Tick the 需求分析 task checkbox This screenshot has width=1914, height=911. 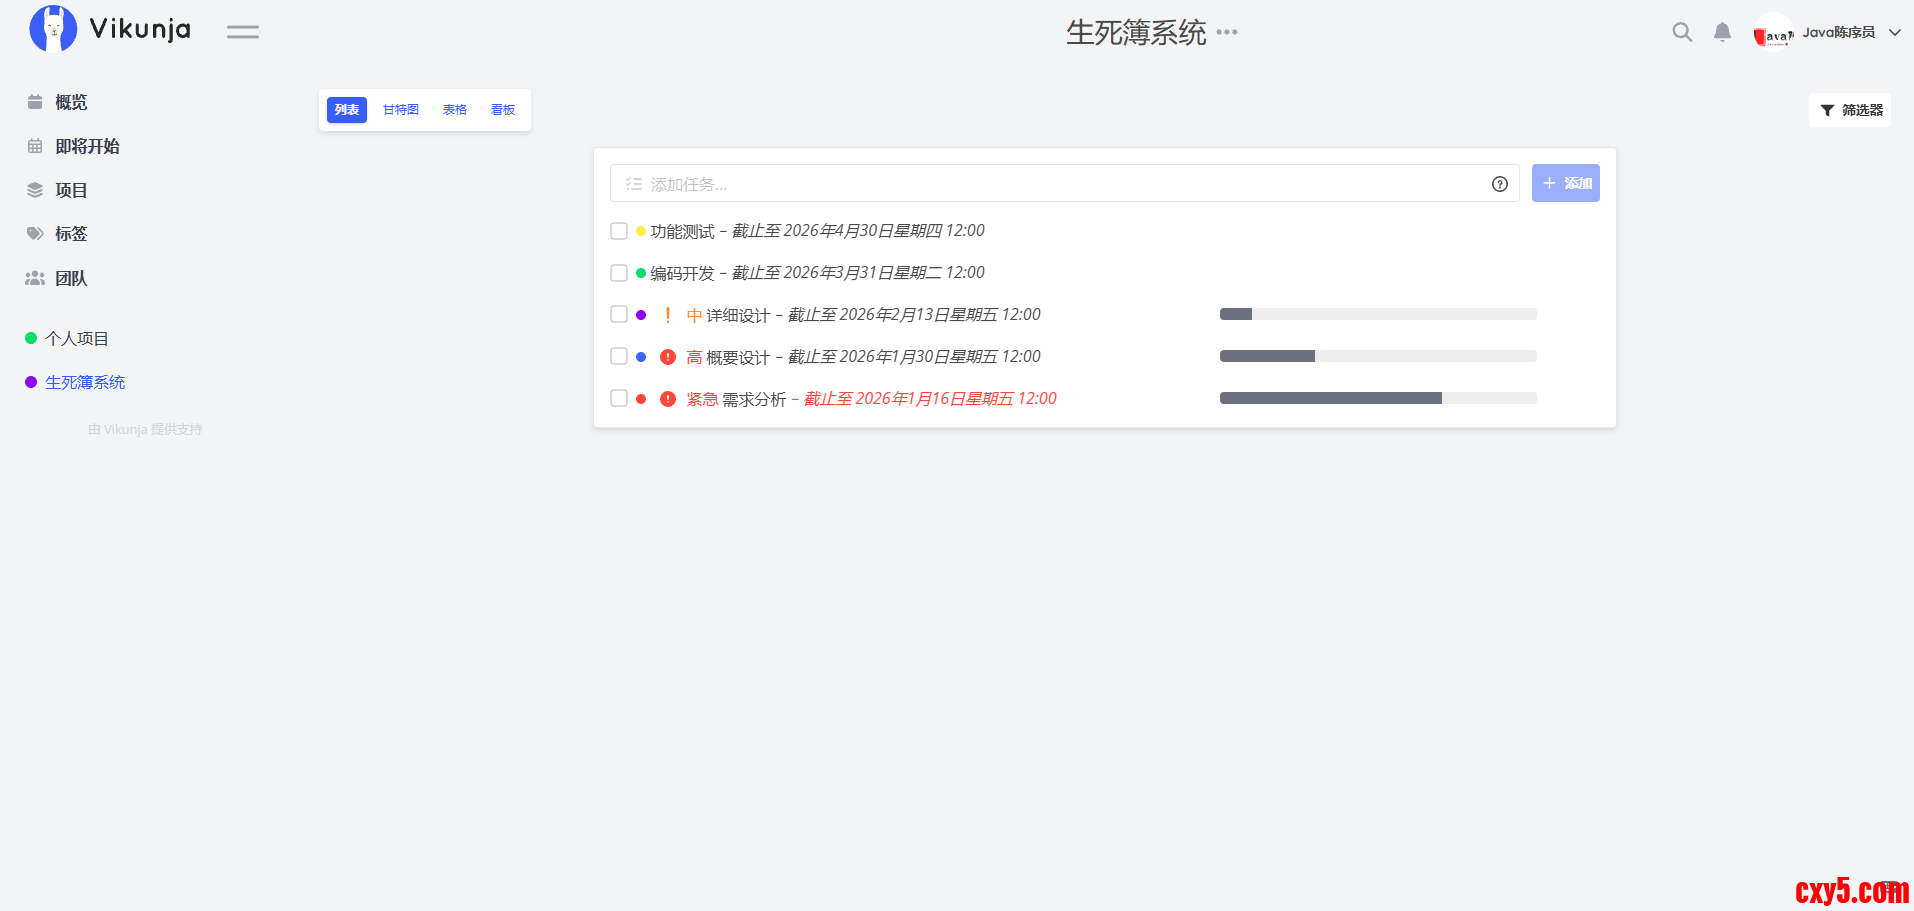pyautogui.click(x=619, y=398)
